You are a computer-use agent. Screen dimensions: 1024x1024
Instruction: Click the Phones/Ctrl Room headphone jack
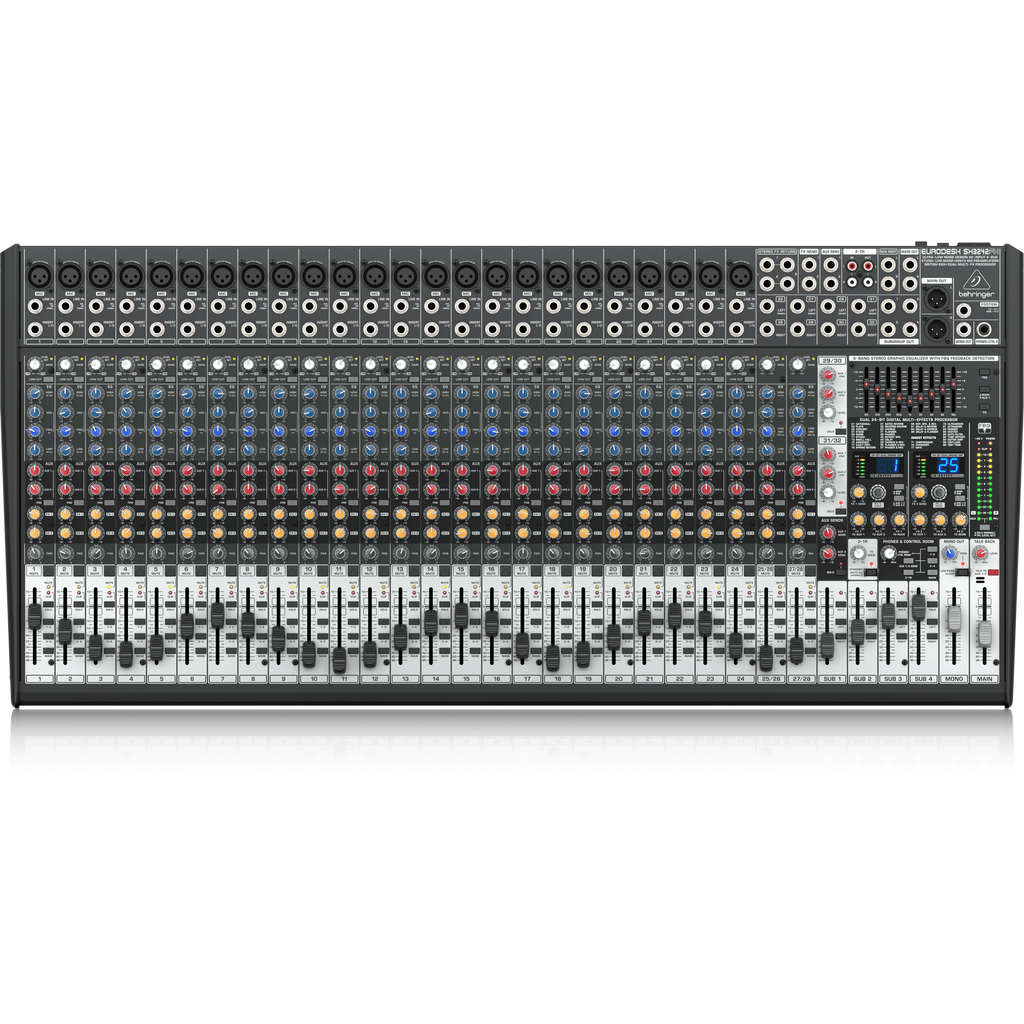click(984, 330)
